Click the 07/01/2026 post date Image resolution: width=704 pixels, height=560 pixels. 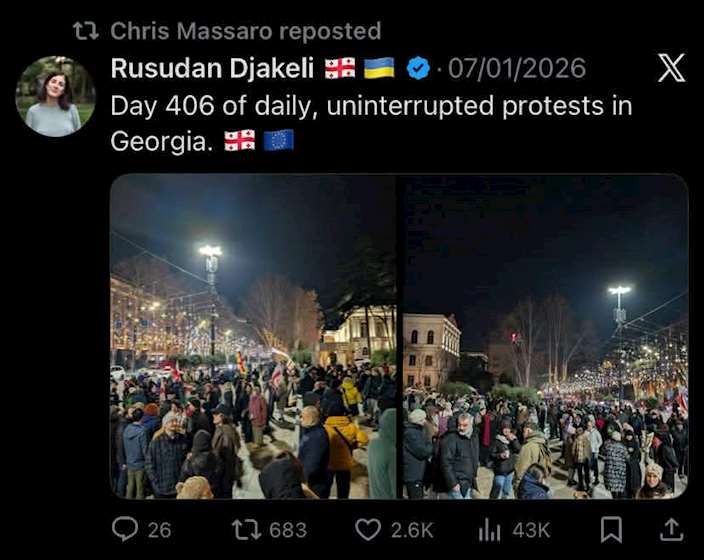(x=517, y=68)
